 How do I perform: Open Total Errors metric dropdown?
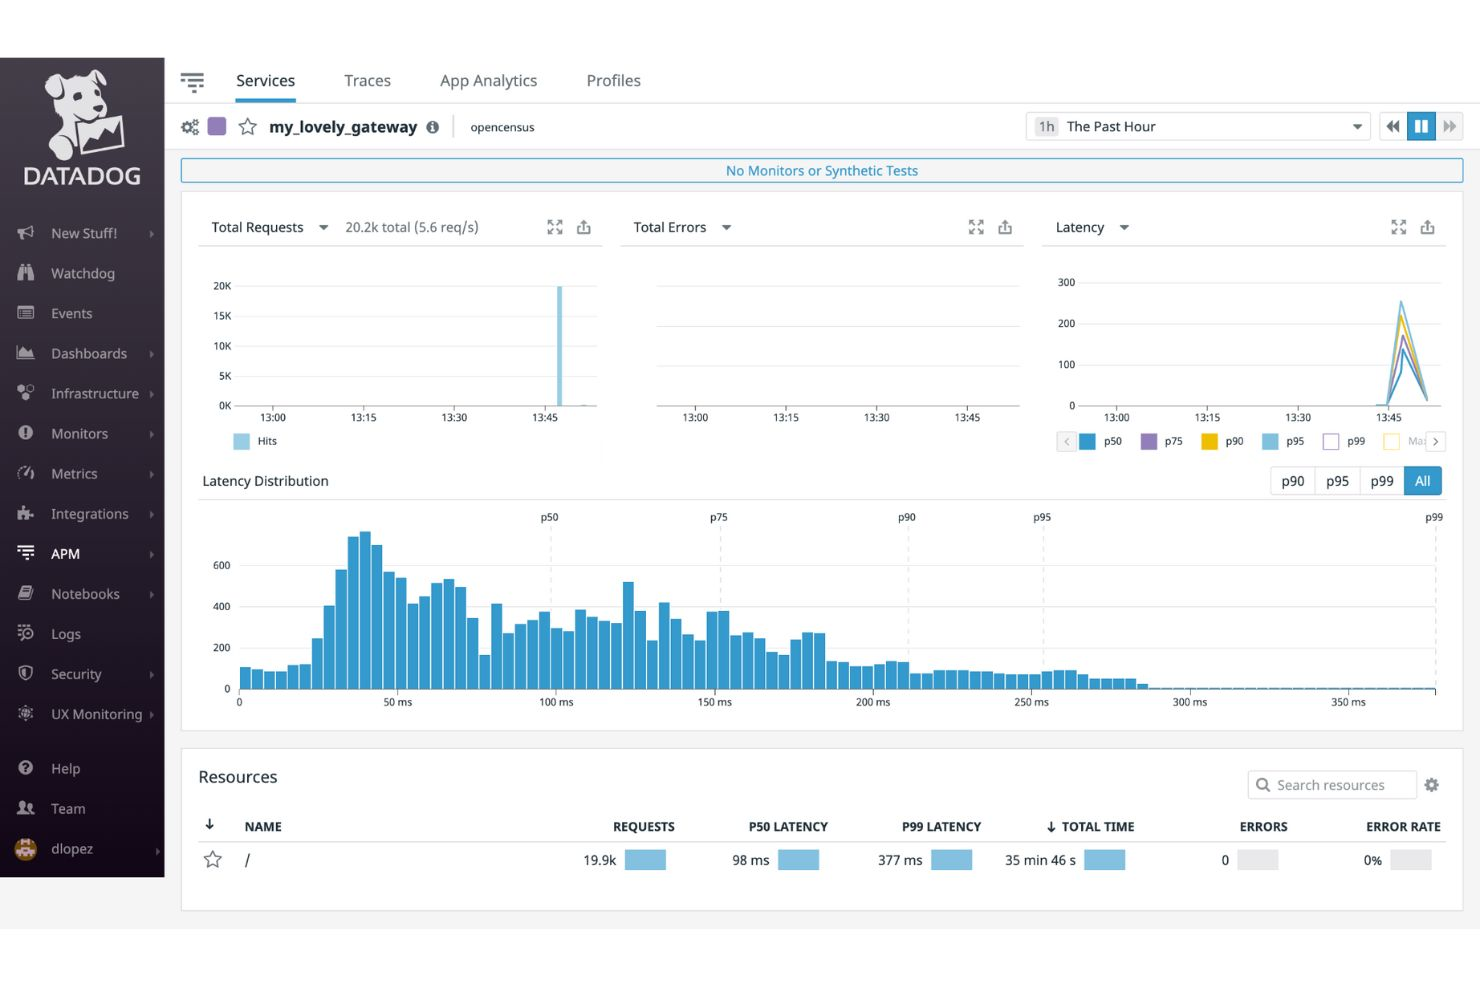[x=682, y=227]
